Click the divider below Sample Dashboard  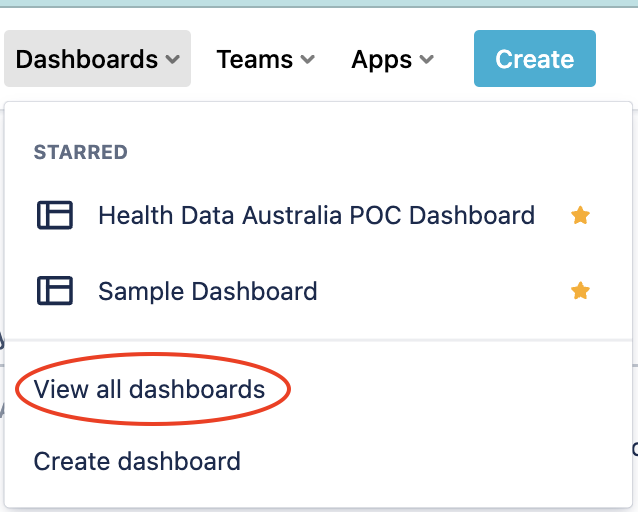pyautogui.click(x=318, y=340)
